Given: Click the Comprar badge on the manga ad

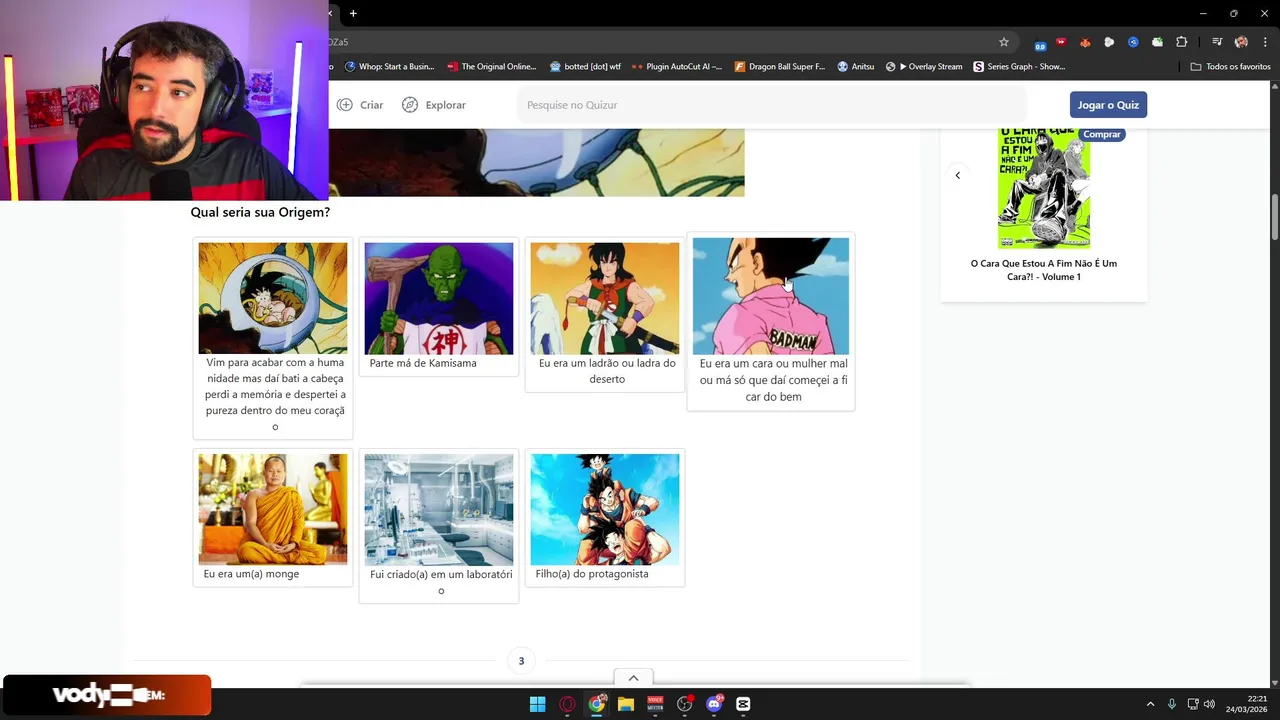Looking at the screenshot, I should (1102, 134).
